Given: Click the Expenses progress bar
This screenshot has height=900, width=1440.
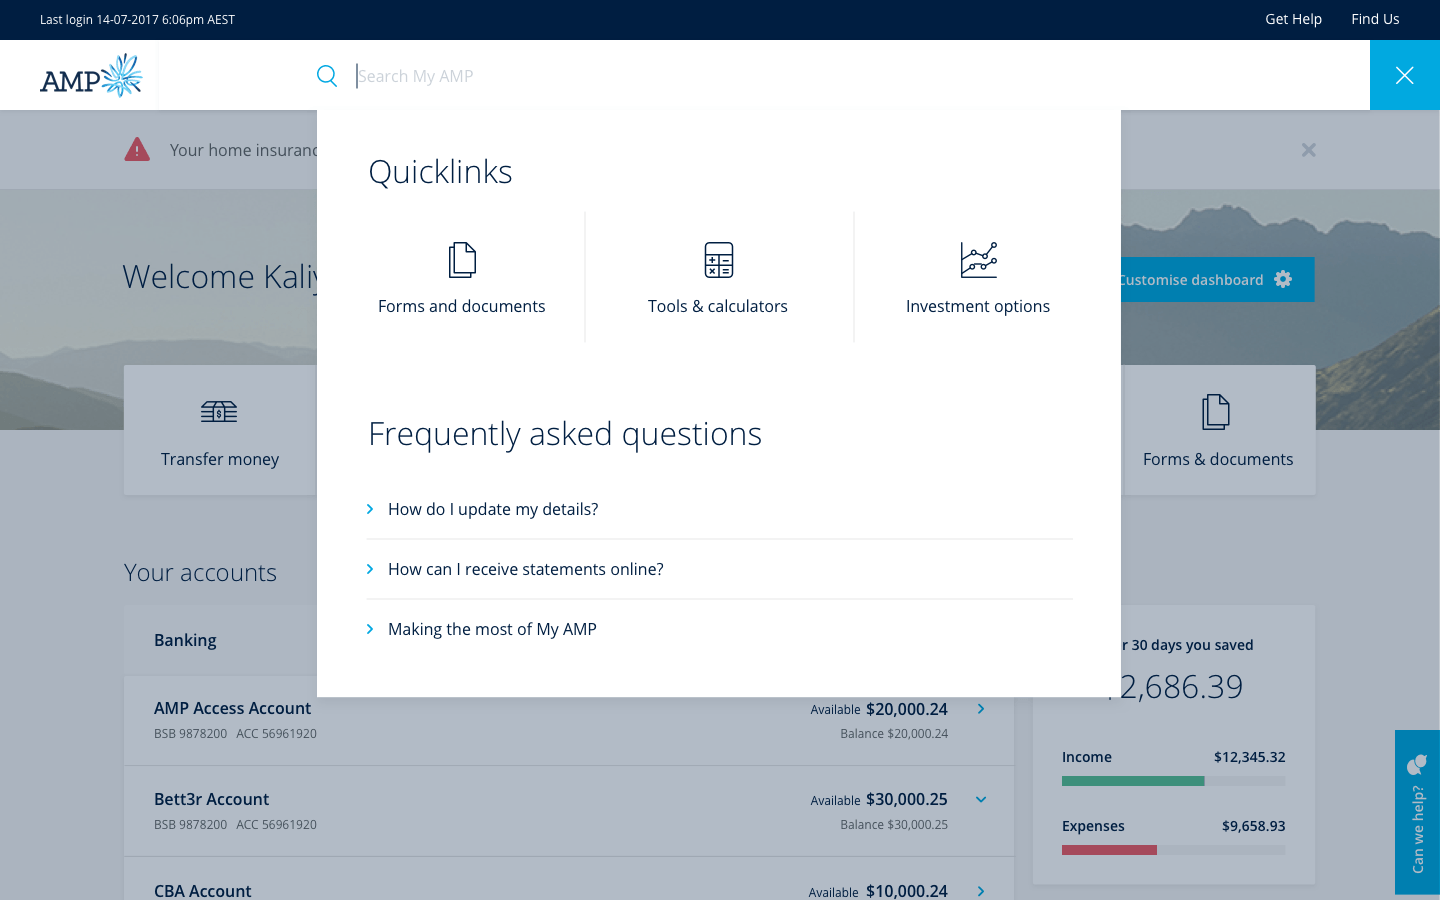Looking at the screenshot, I should click(x=1174, y=850).
